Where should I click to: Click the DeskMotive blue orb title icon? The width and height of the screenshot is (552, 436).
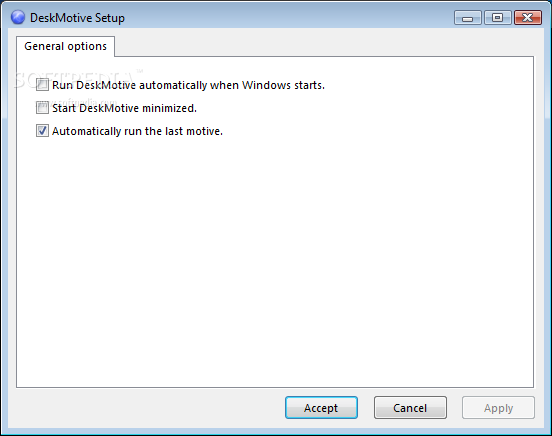(18, 17)
